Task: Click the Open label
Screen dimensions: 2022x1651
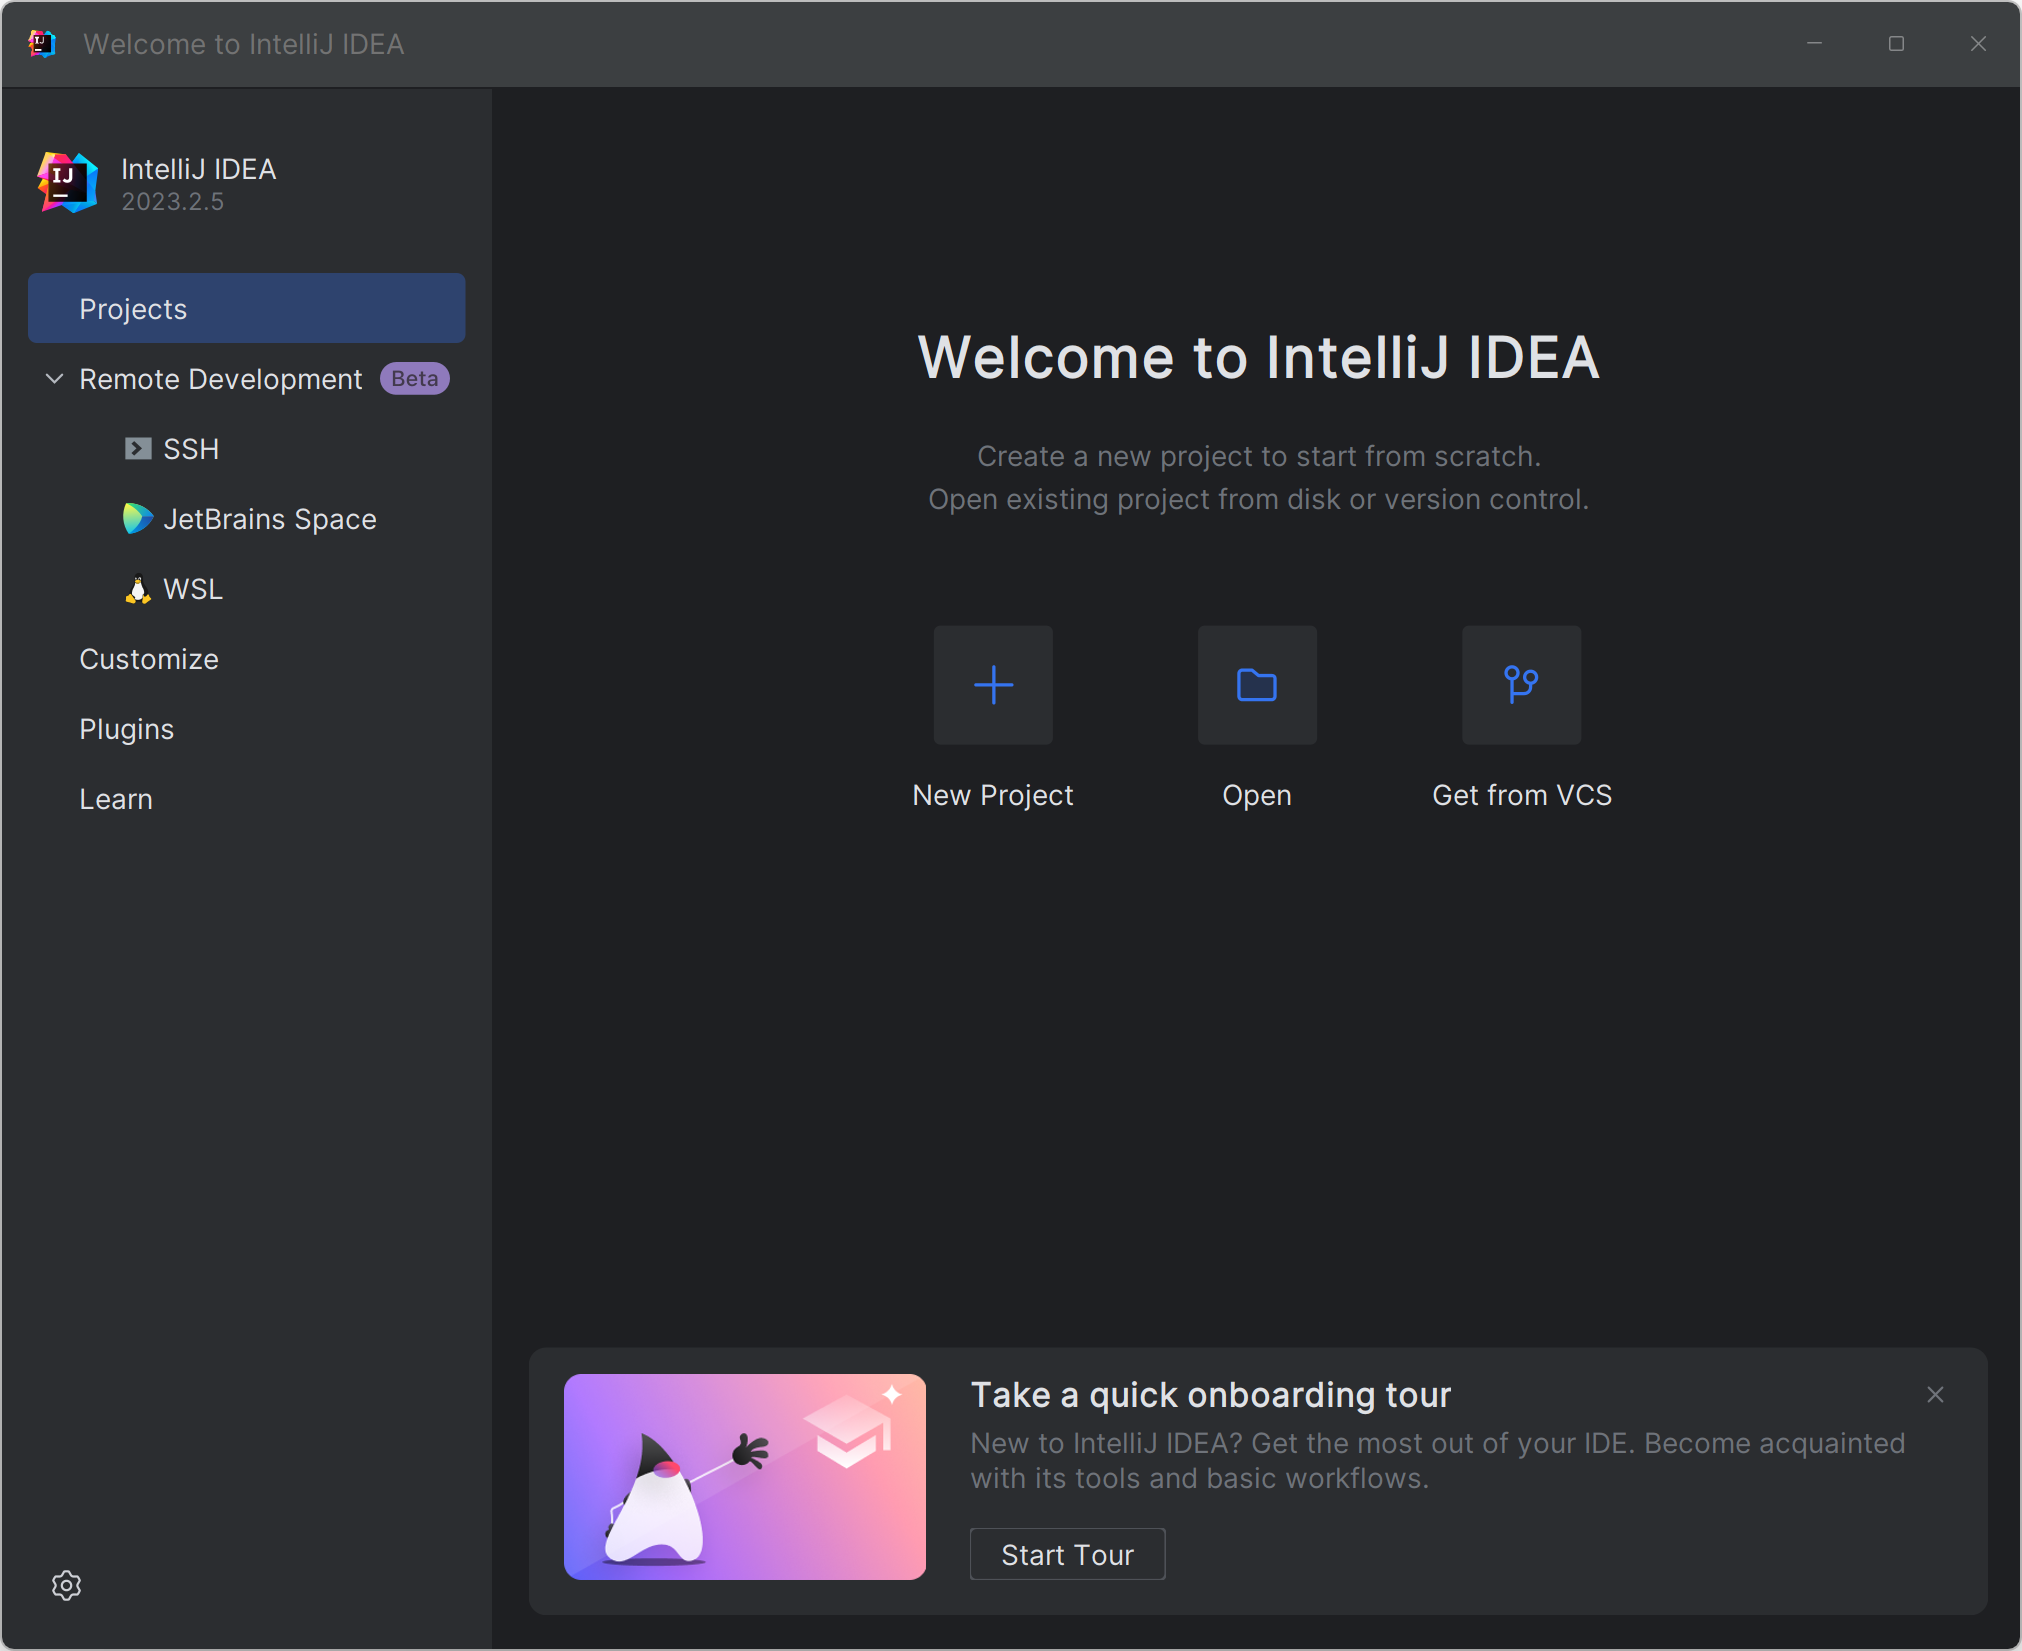Action: point(1257,796)
